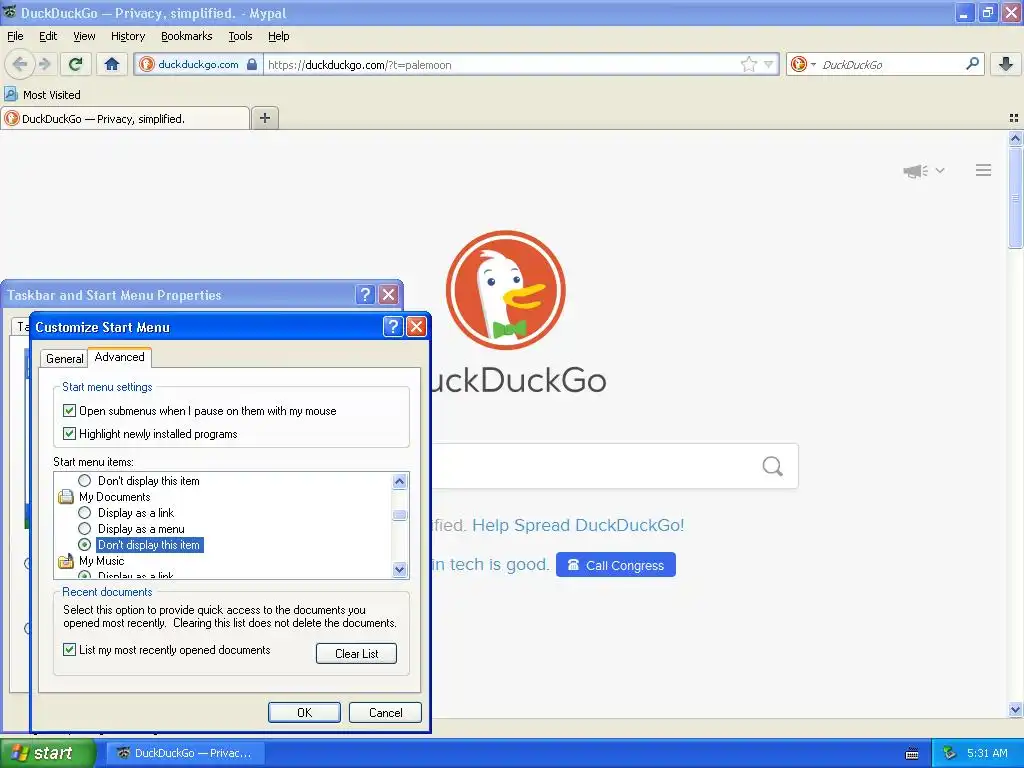Select the Advanced tab

(120, 357)
